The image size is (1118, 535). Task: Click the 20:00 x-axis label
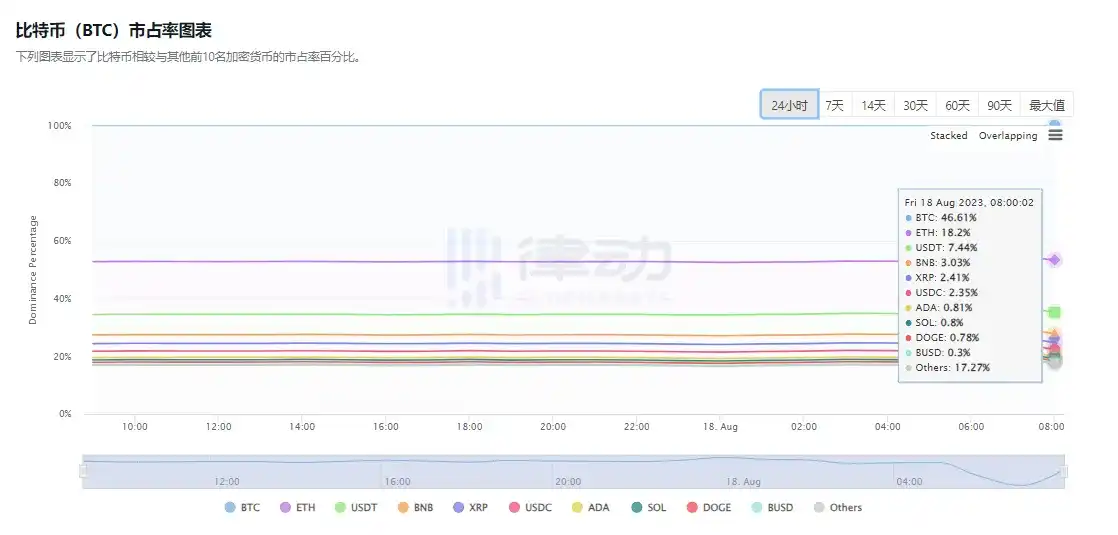click(553, 427)
